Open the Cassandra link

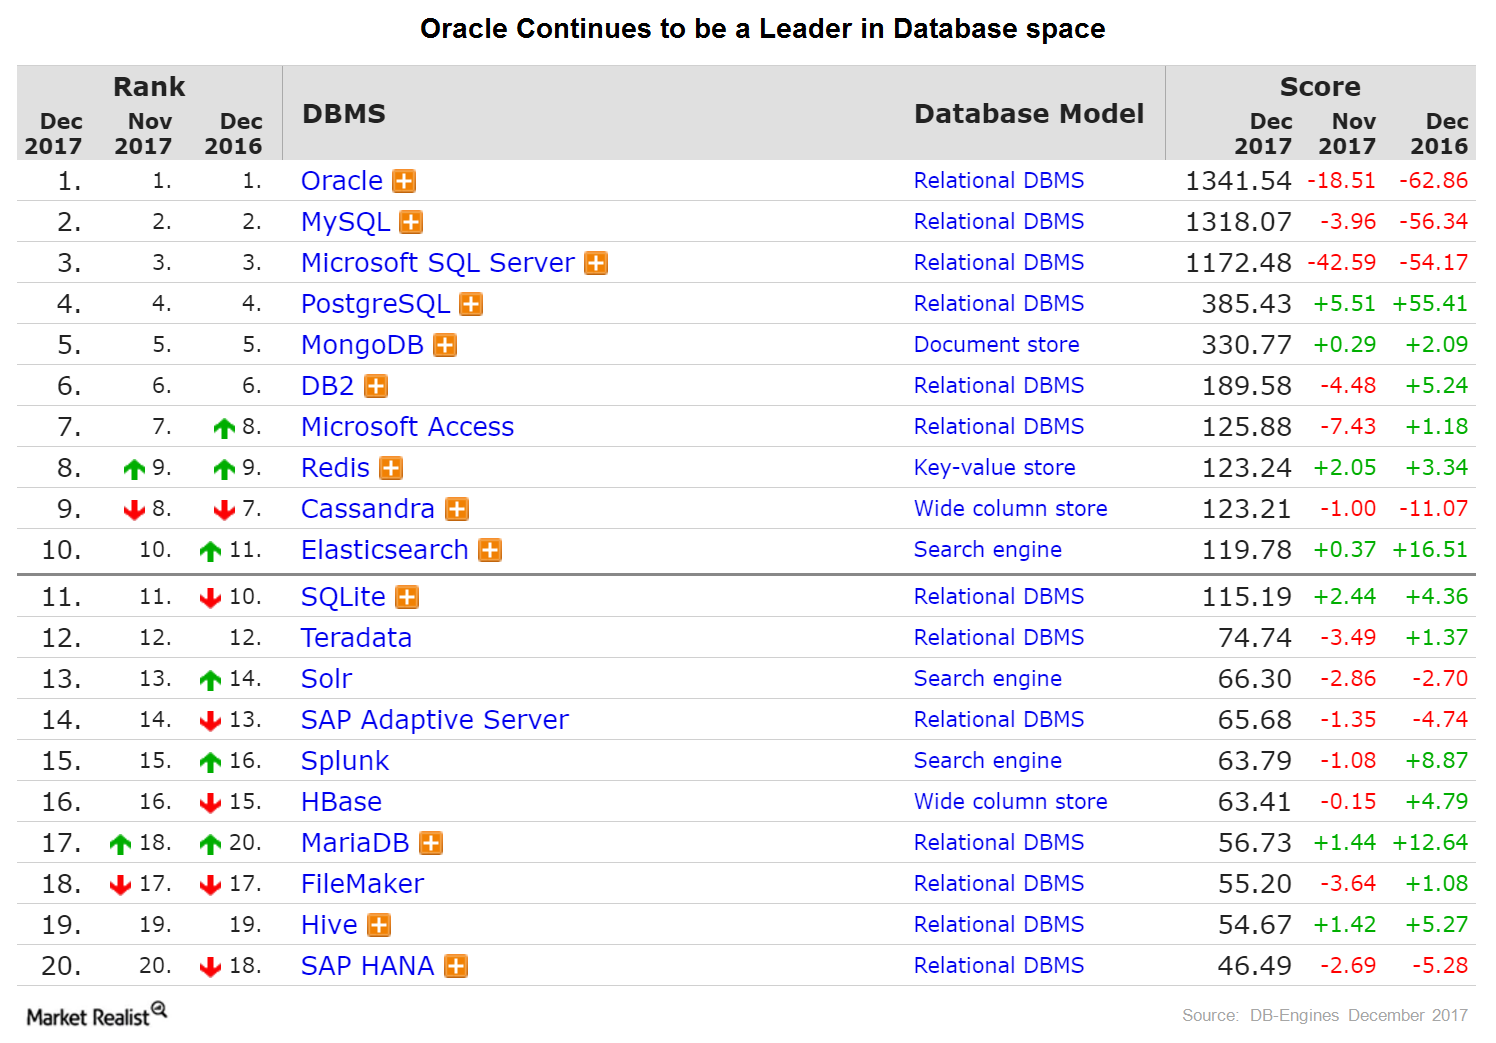point(368,509)
